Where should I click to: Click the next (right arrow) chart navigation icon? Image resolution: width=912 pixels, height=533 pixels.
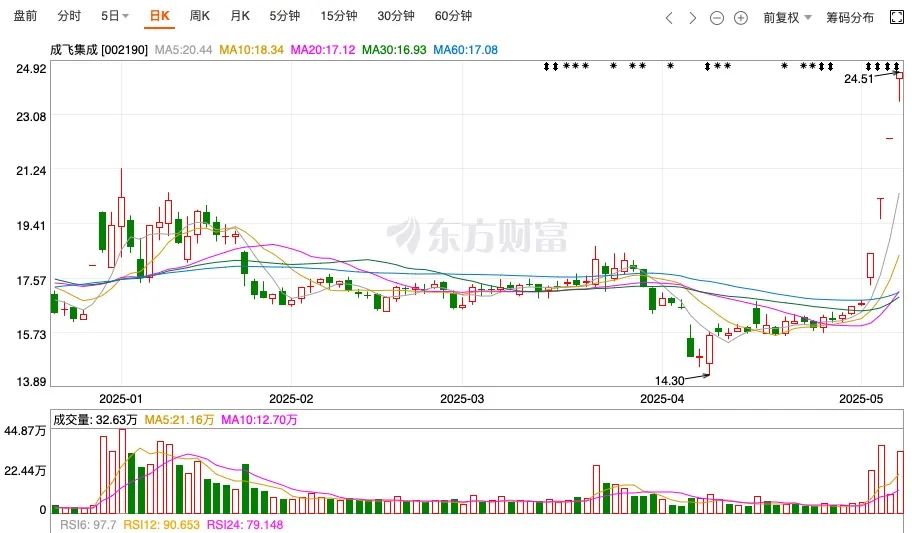tap(693, 17)
